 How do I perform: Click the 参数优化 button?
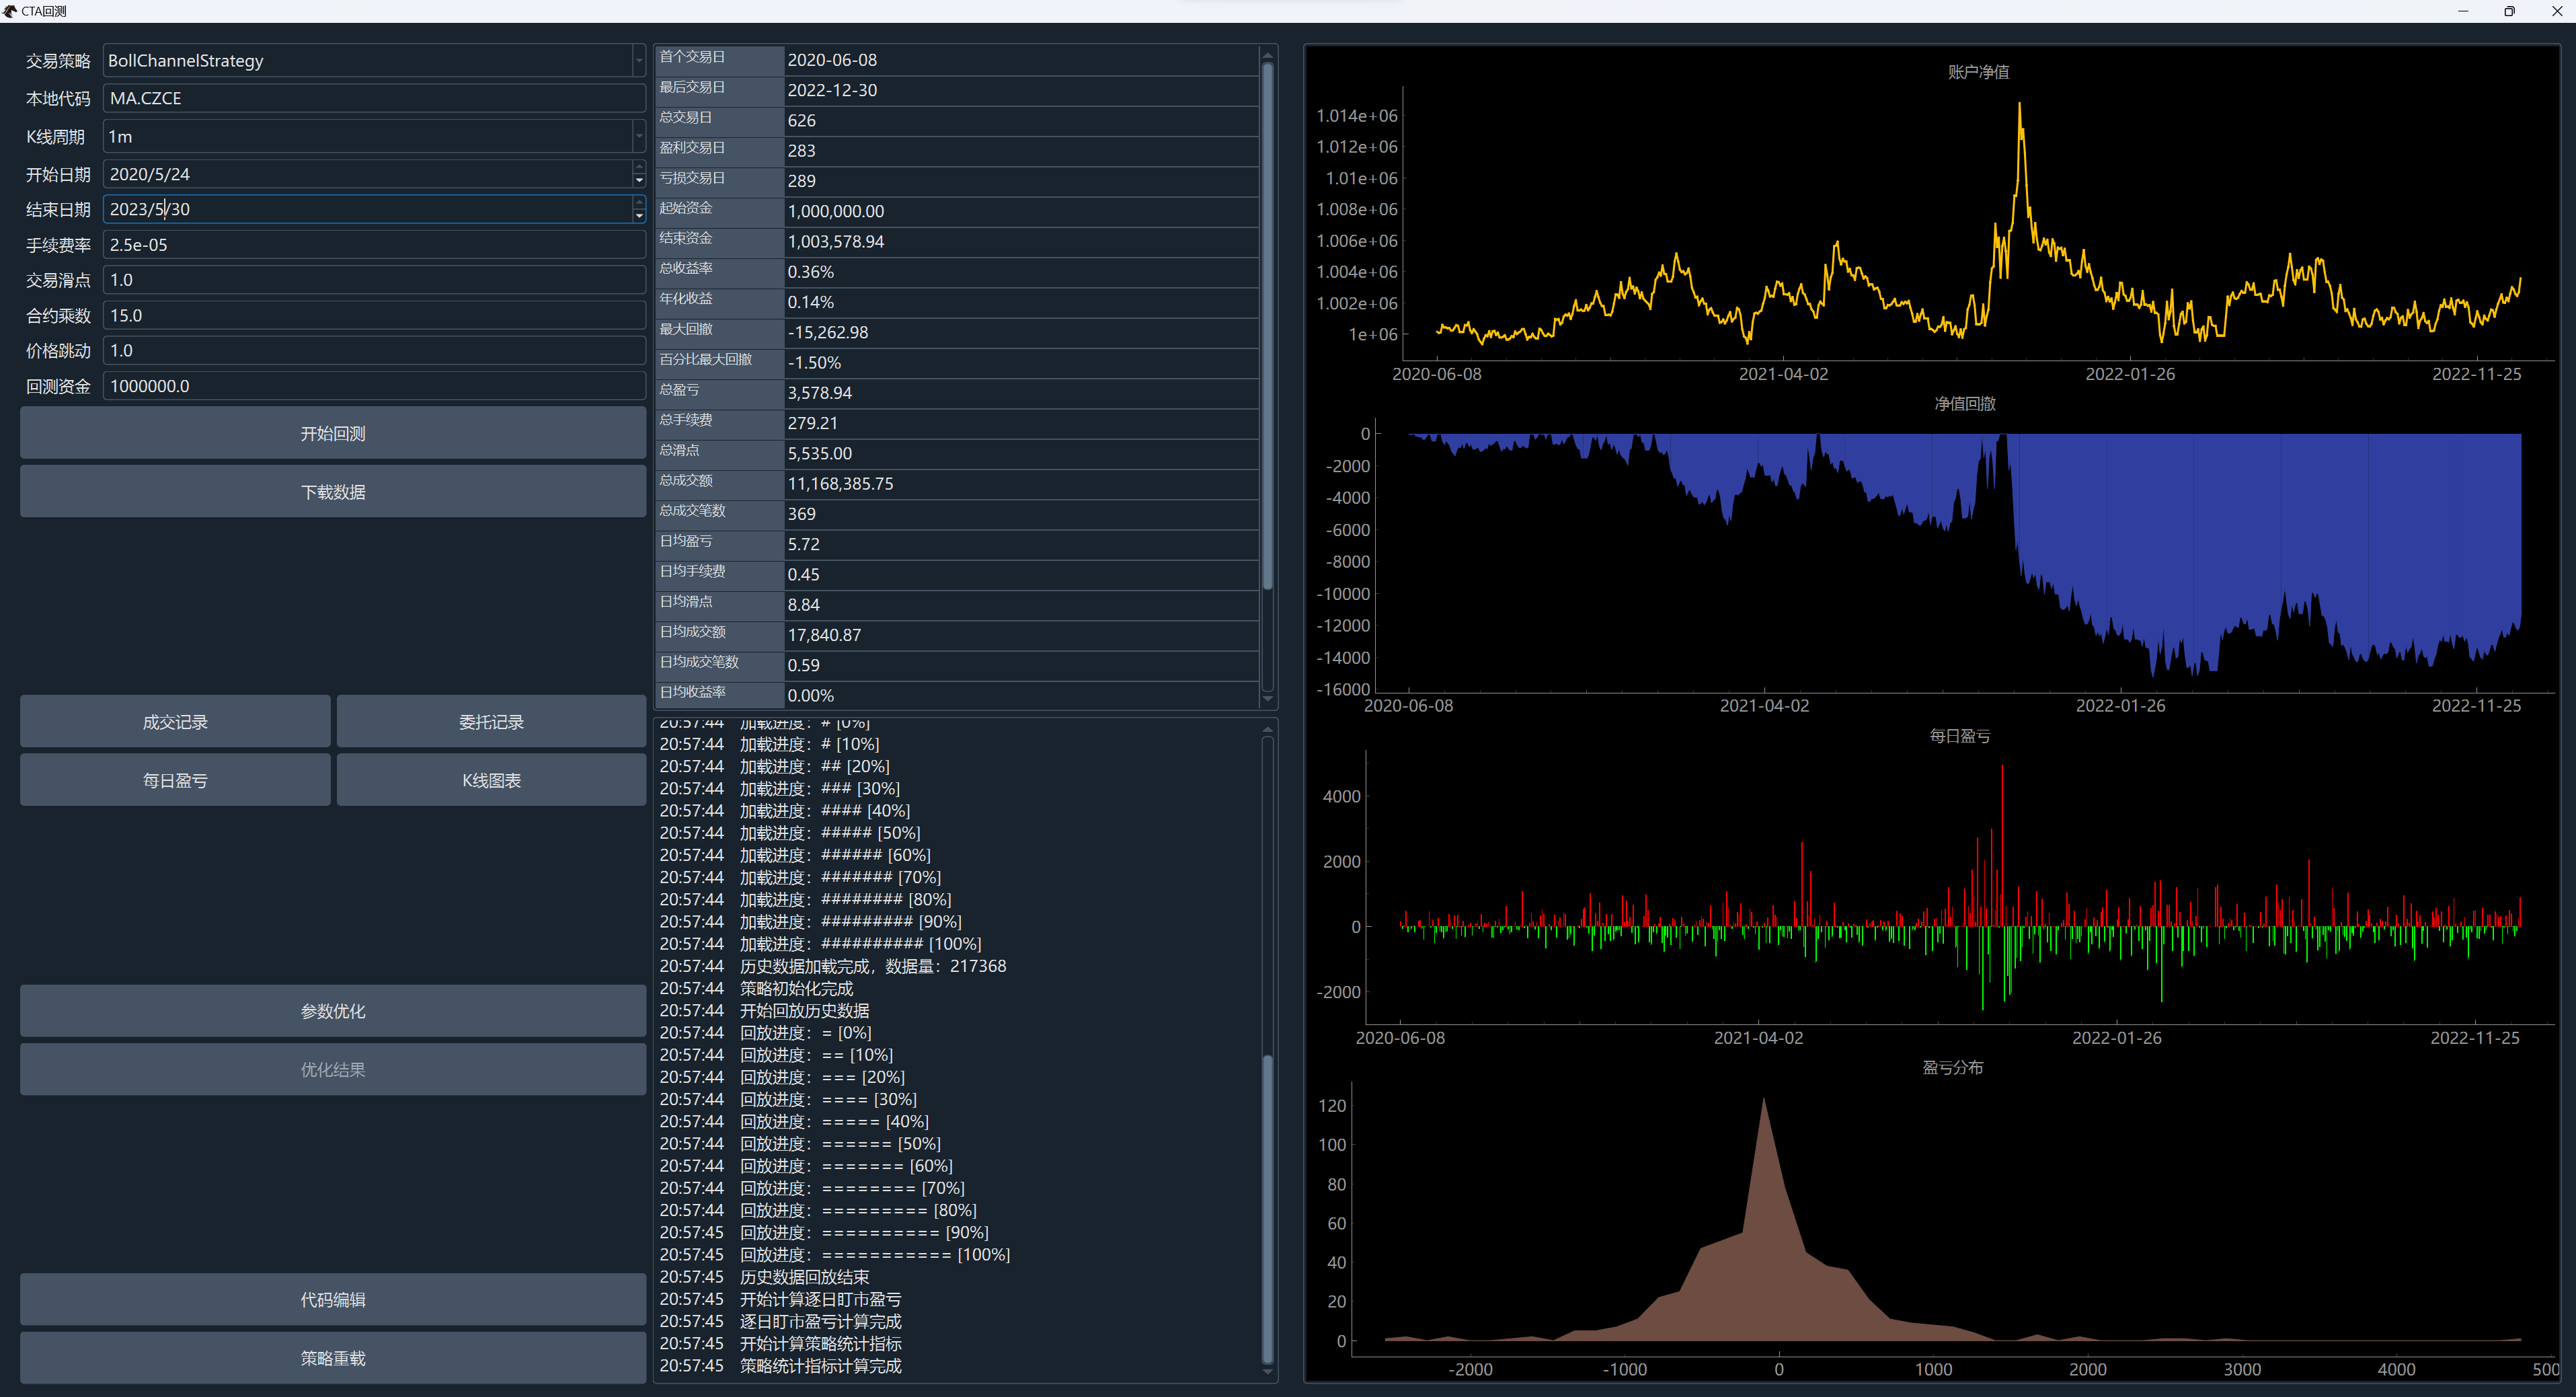[333, 1011]
